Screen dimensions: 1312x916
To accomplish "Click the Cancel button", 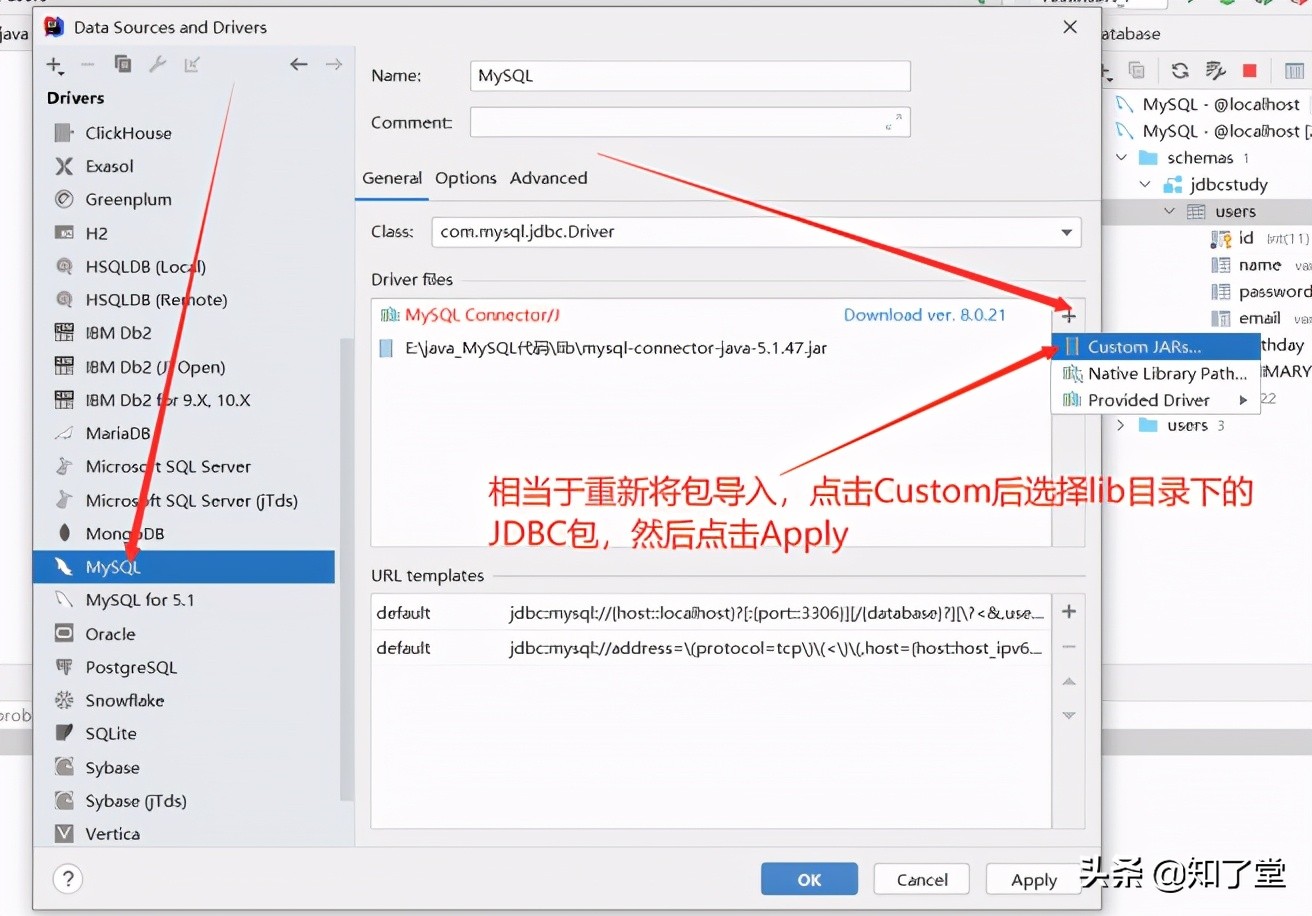I will 921,879.
